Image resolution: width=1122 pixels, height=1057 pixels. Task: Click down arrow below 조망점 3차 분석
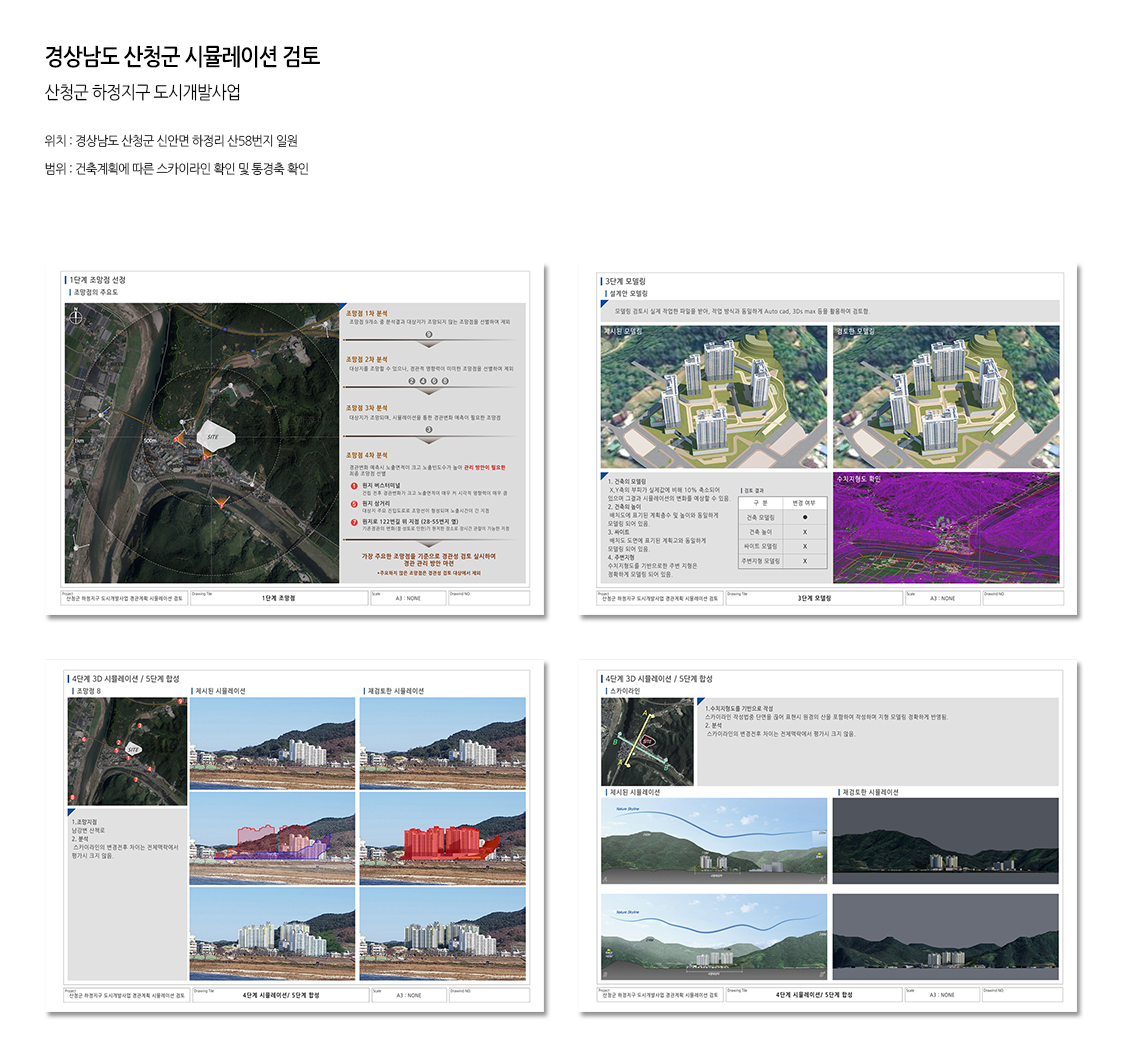coord(428,439)
